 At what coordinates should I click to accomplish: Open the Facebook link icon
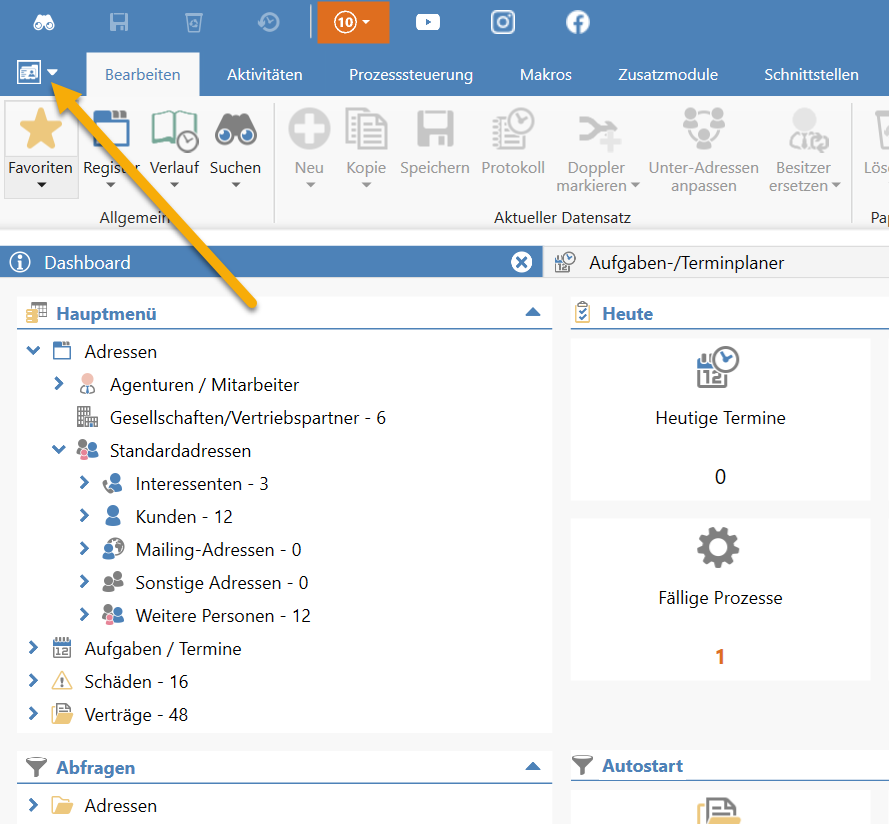578,23
